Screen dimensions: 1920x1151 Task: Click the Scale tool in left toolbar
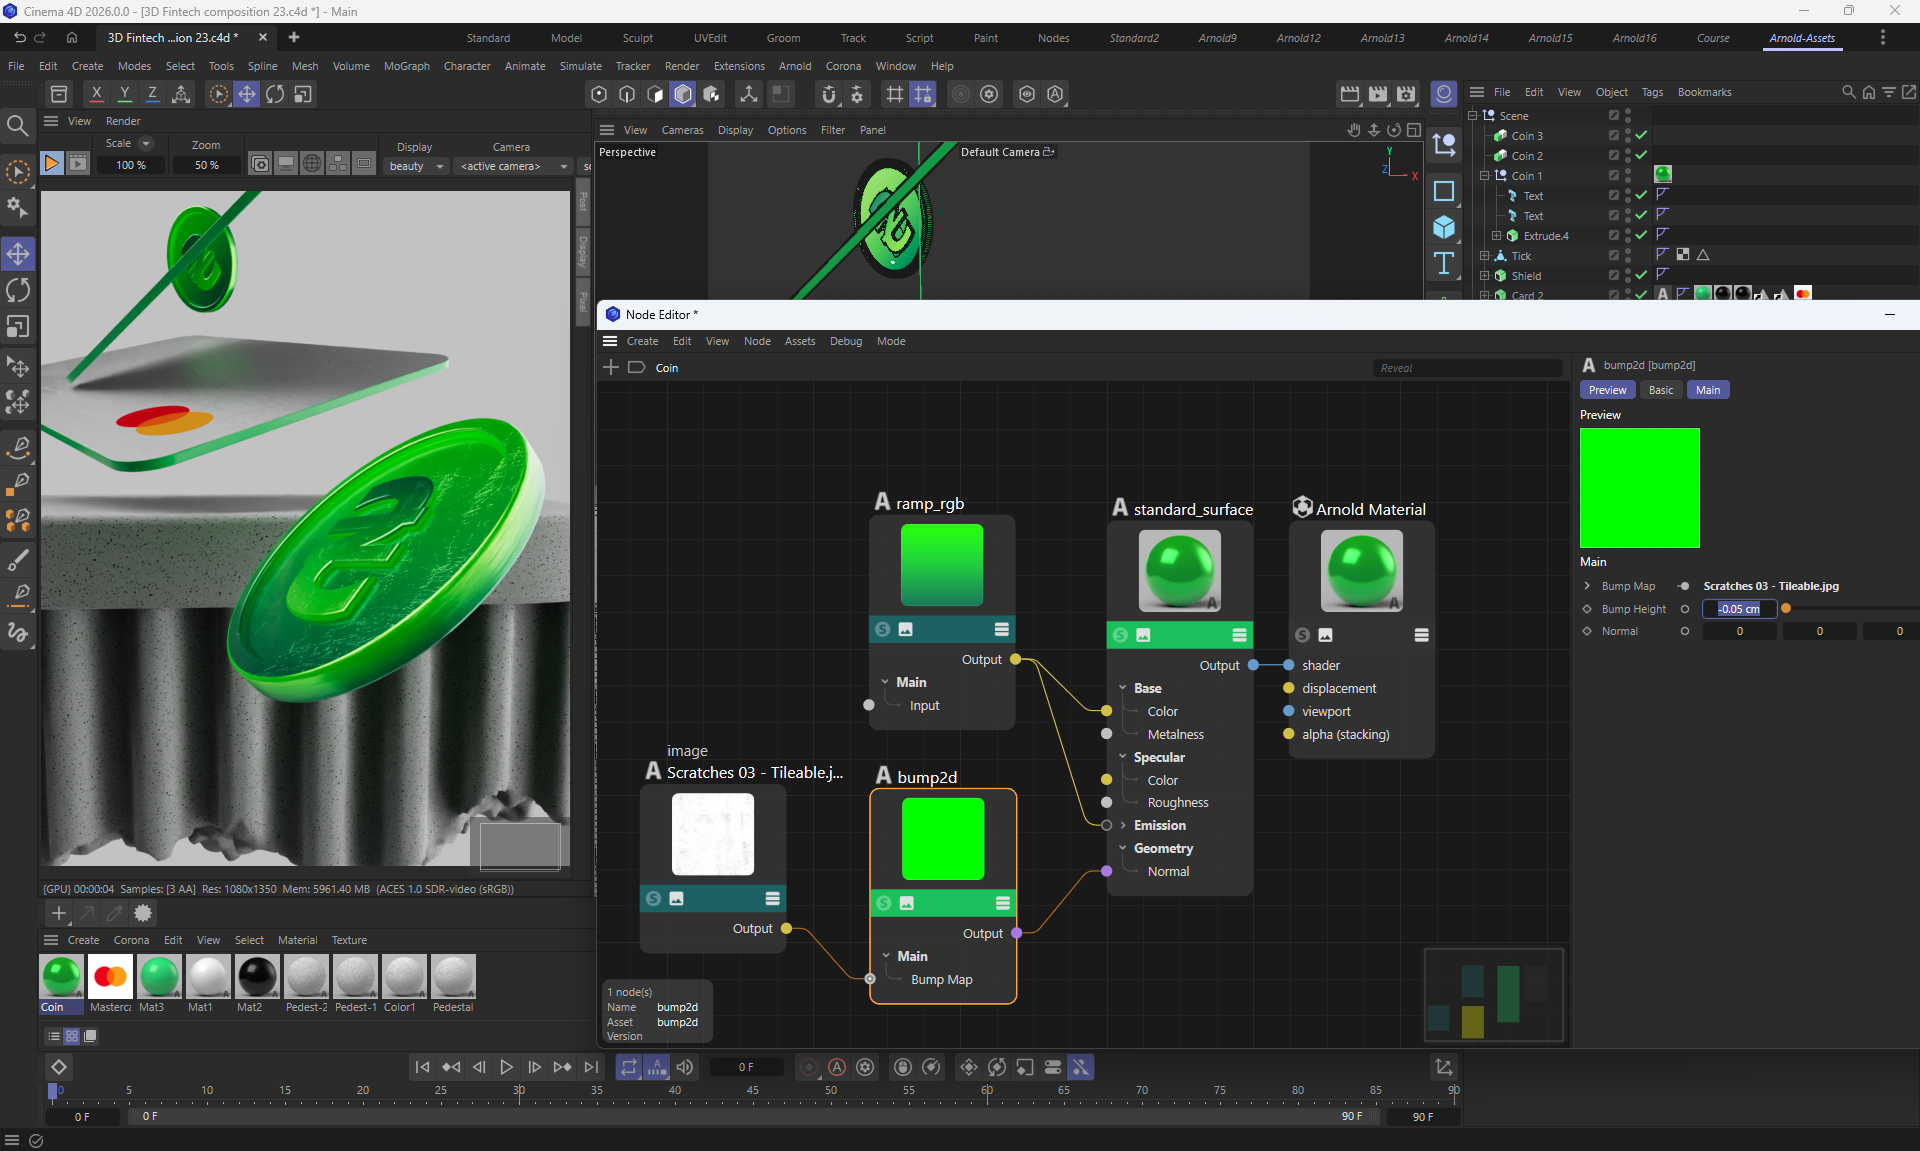pyautogui.click(x=18, y=327)
